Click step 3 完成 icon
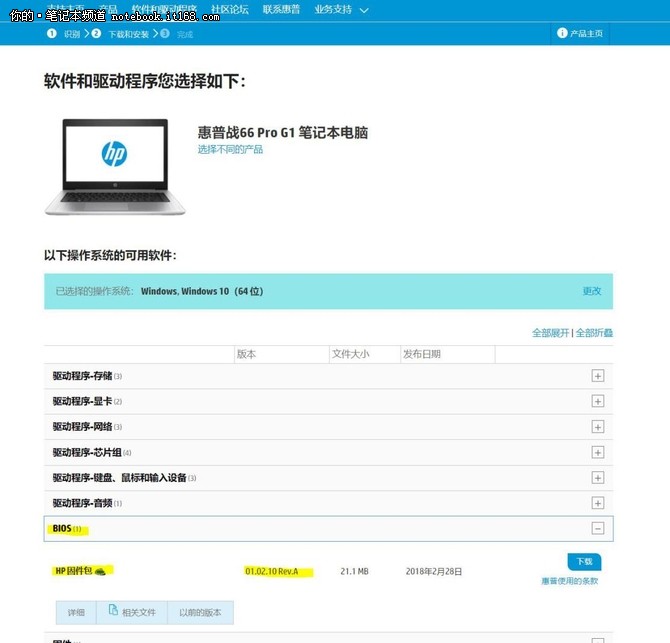The height and width of the screenshot is (643, 670). pos(165,33)
